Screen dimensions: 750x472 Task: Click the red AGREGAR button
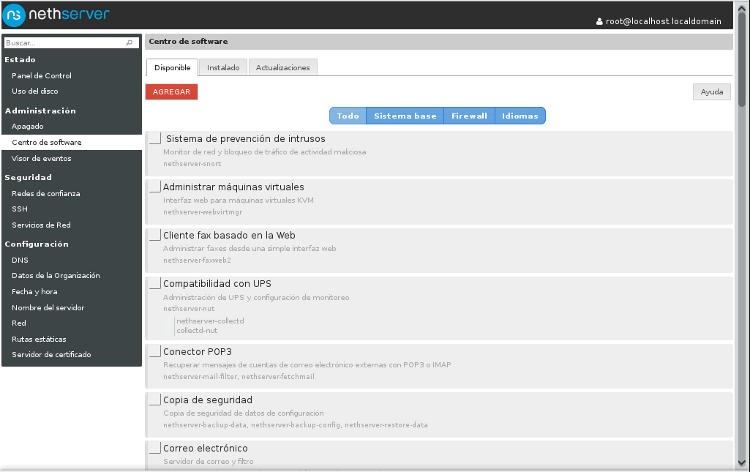click(x=172, y=92)
